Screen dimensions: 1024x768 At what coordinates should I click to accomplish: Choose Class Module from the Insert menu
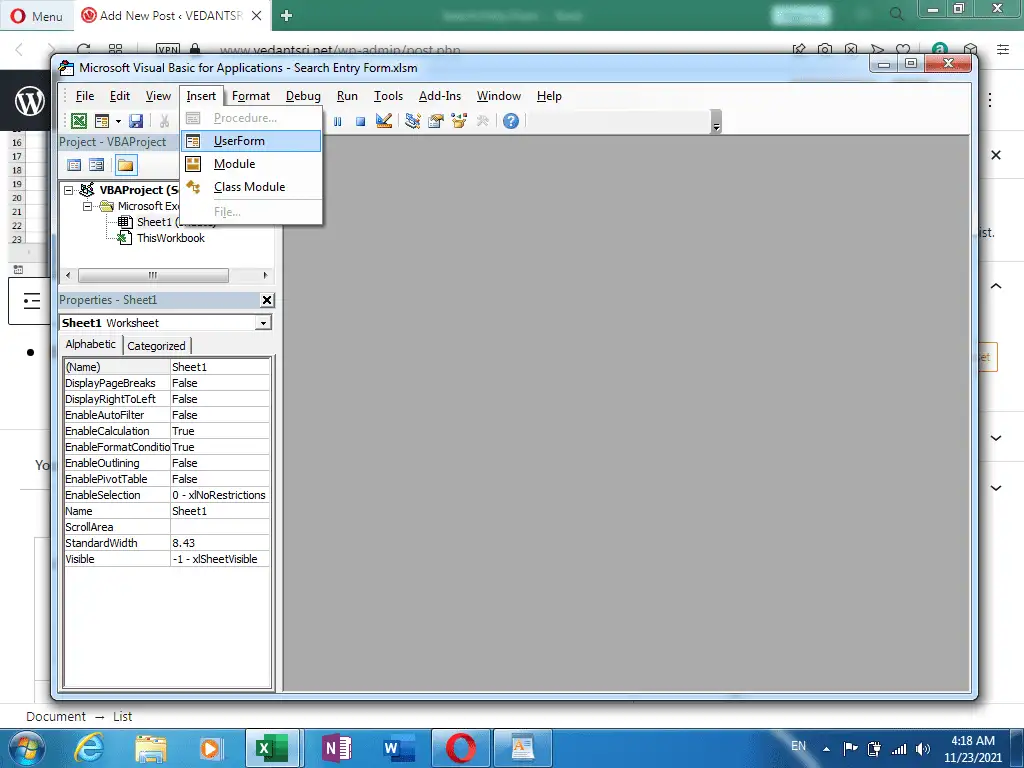251,187
